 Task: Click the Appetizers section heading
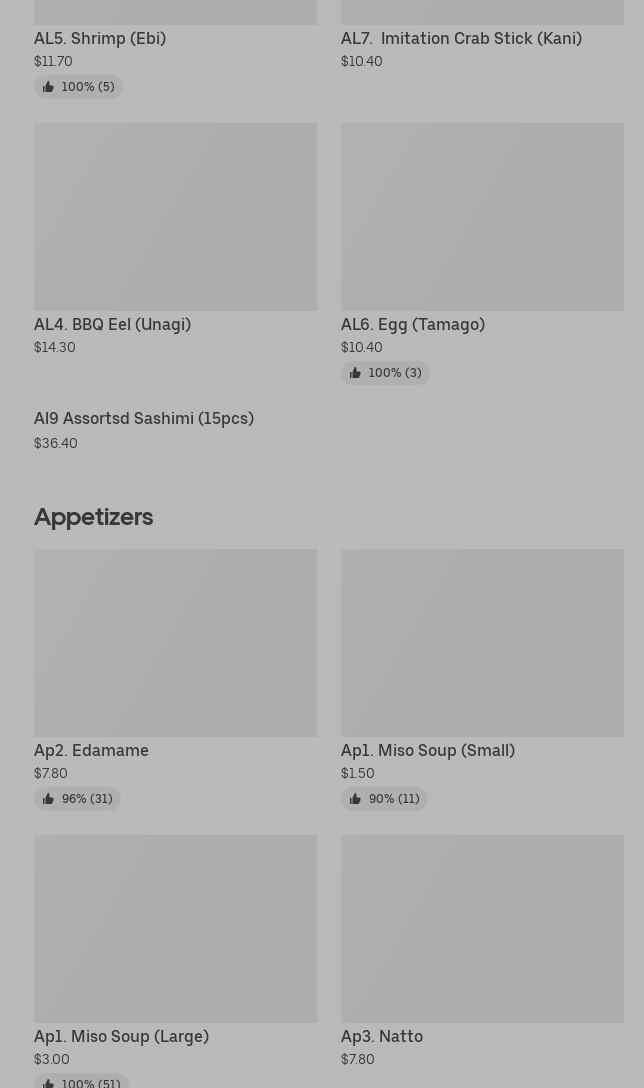point(93,516)
